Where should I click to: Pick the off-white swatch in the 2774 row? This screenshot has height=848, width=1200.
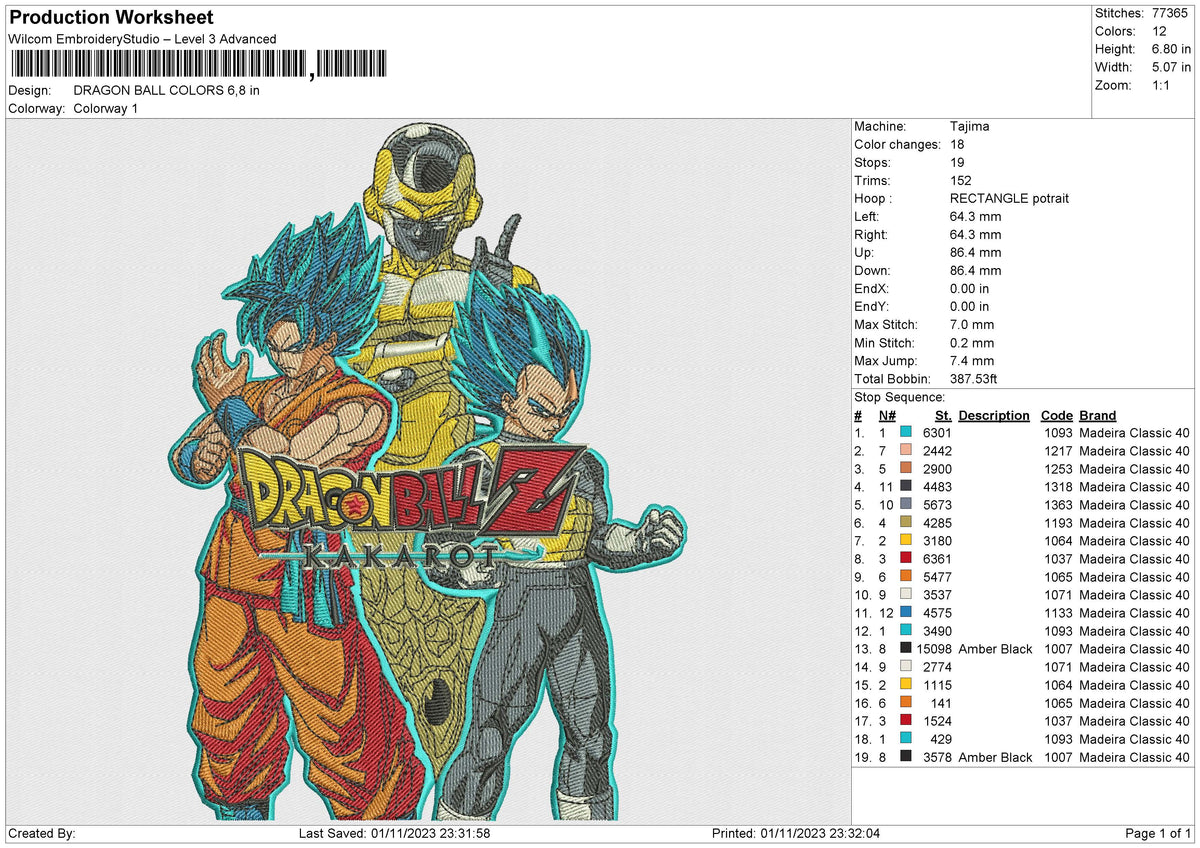click(906, 667)
